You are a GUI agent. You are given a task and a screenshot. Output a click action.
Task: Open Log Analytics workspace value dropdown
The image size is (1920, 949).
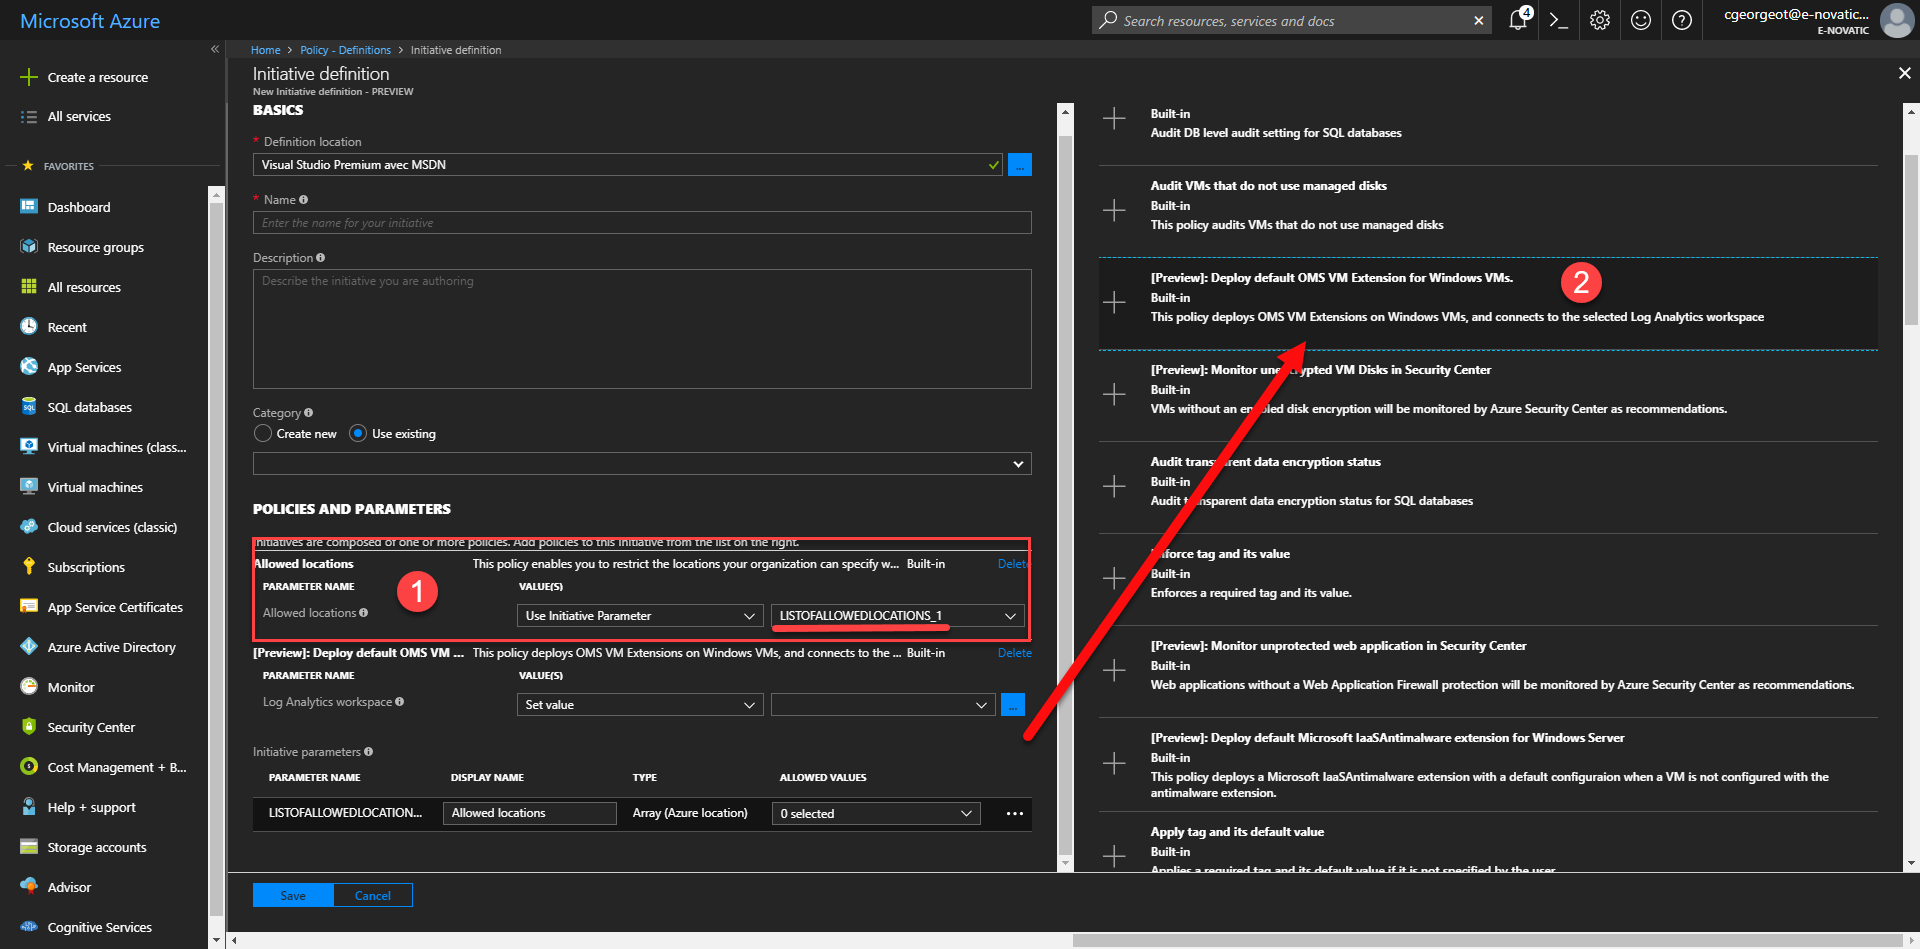tap(884, 705)
